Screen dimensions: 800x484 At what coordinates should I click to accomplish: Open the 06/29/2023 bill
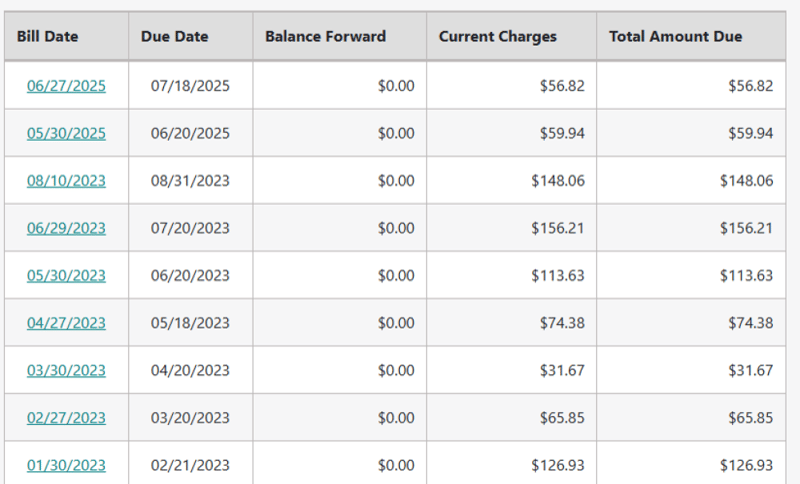point(66,228)
